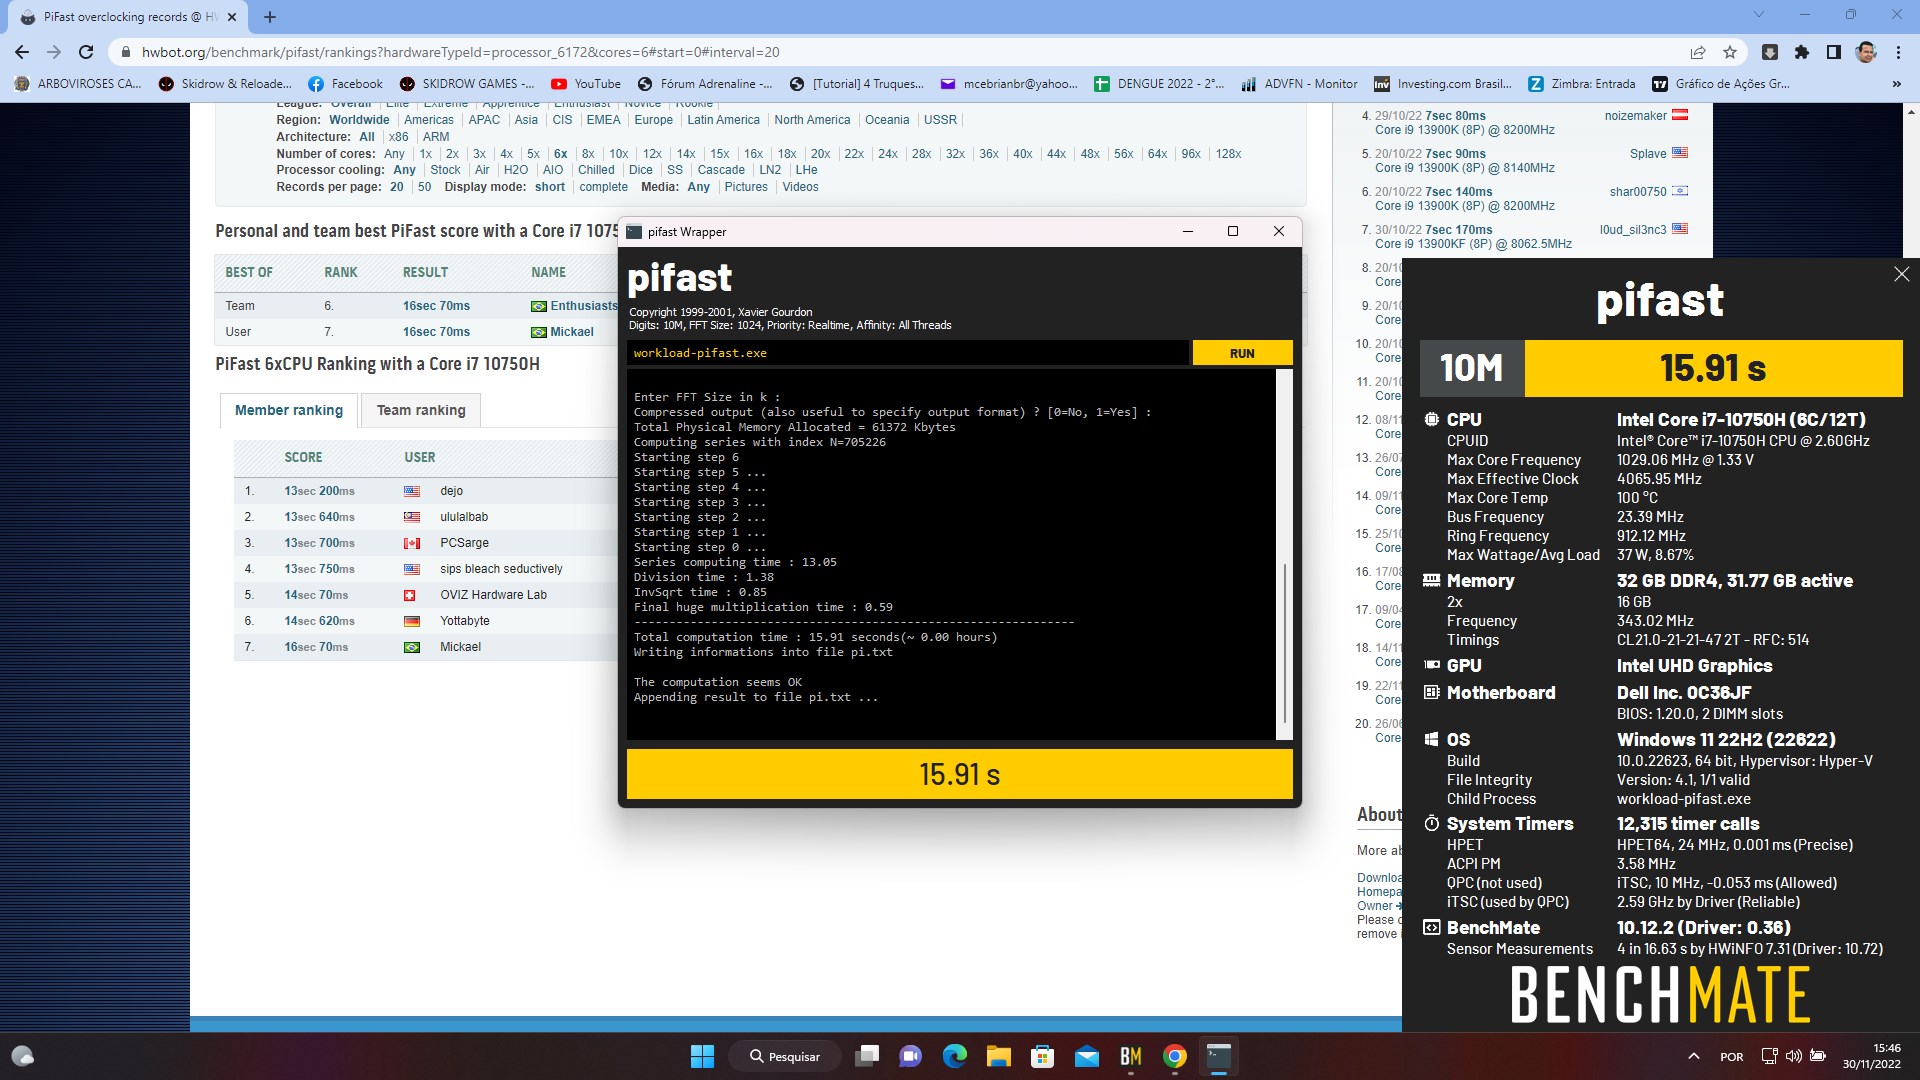Open the Zimbra: Entrada bookmark

(x=1582, y=84)
